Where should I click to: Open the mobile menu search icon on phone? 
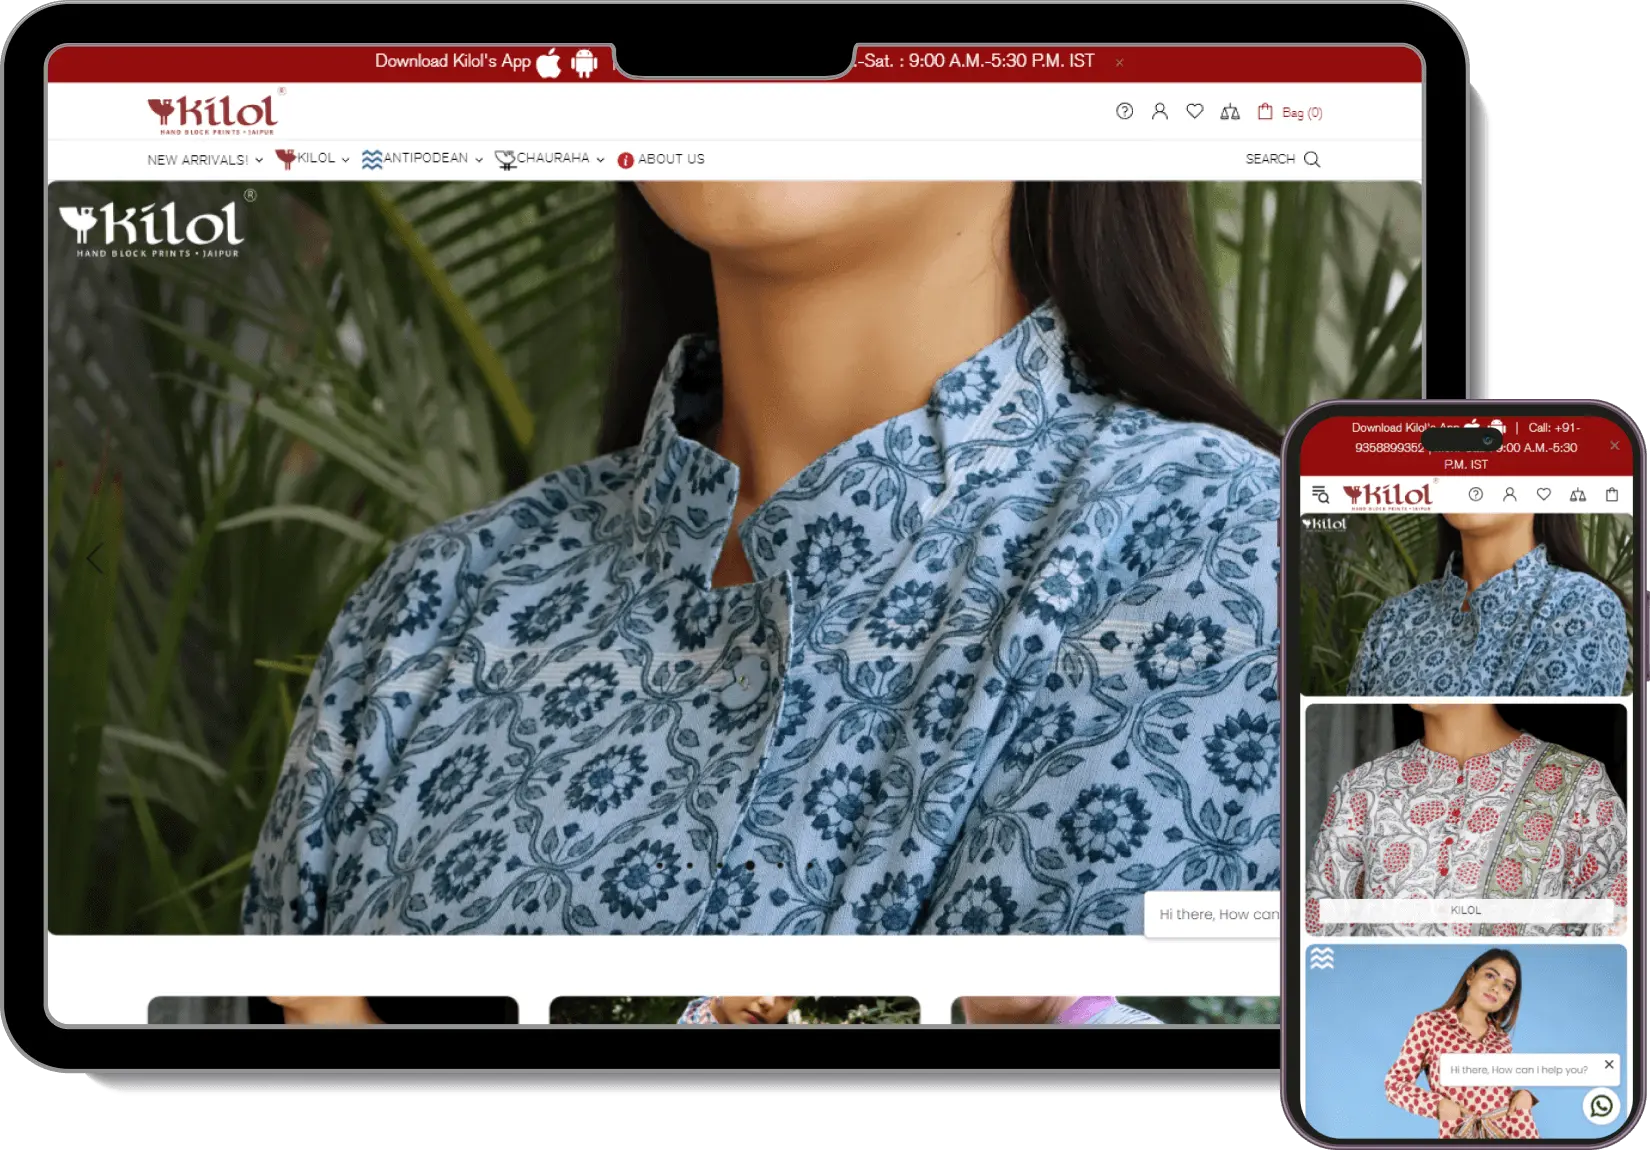point(1320,494)
